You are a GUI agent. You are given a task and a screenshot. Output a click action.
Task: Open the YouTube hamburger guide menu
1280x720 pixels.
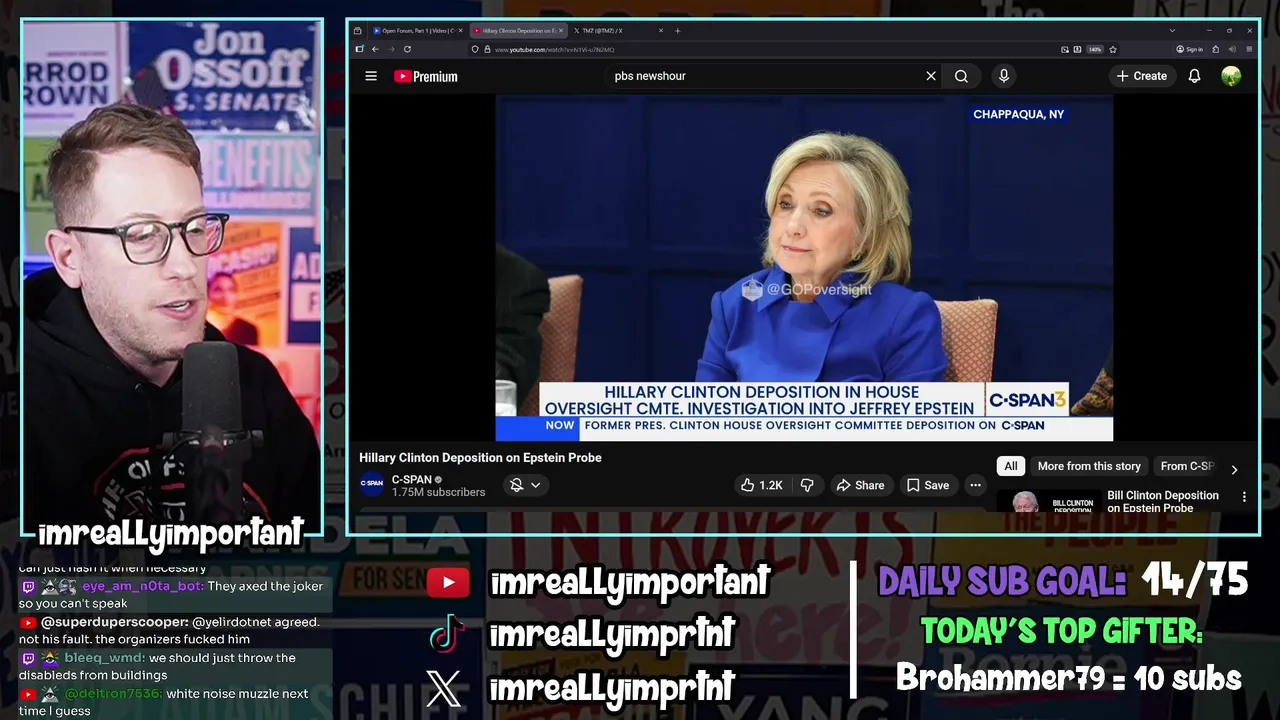point(371,76)
